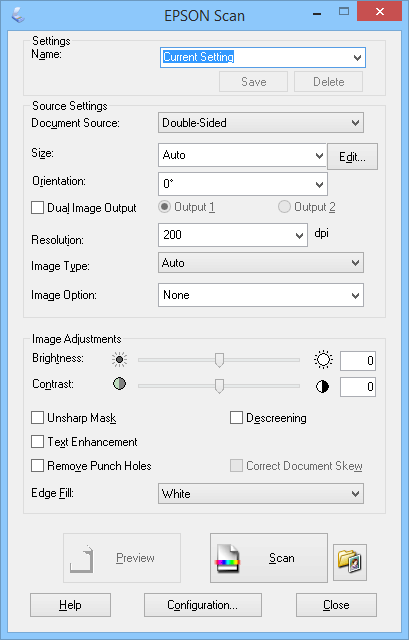This screenshot has height=640, width=409.
Task: Tick the Remove Punch Holes checkbox
Action: pyautogui.click(x=38, y=466)
